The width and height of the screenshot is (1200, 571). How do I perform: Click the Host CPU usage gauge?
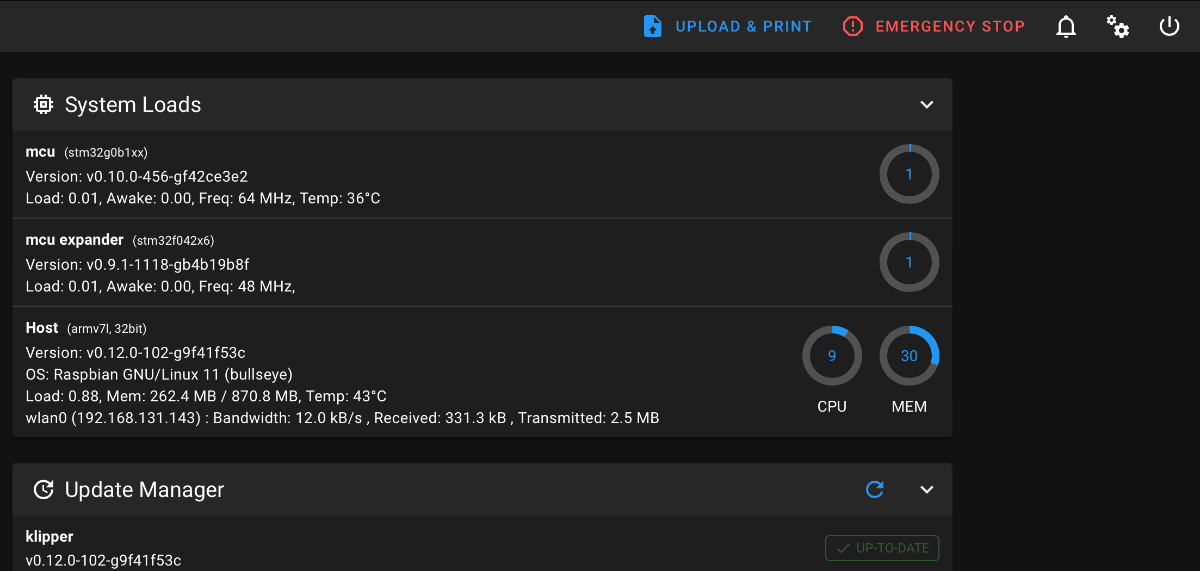coord(832,355)
